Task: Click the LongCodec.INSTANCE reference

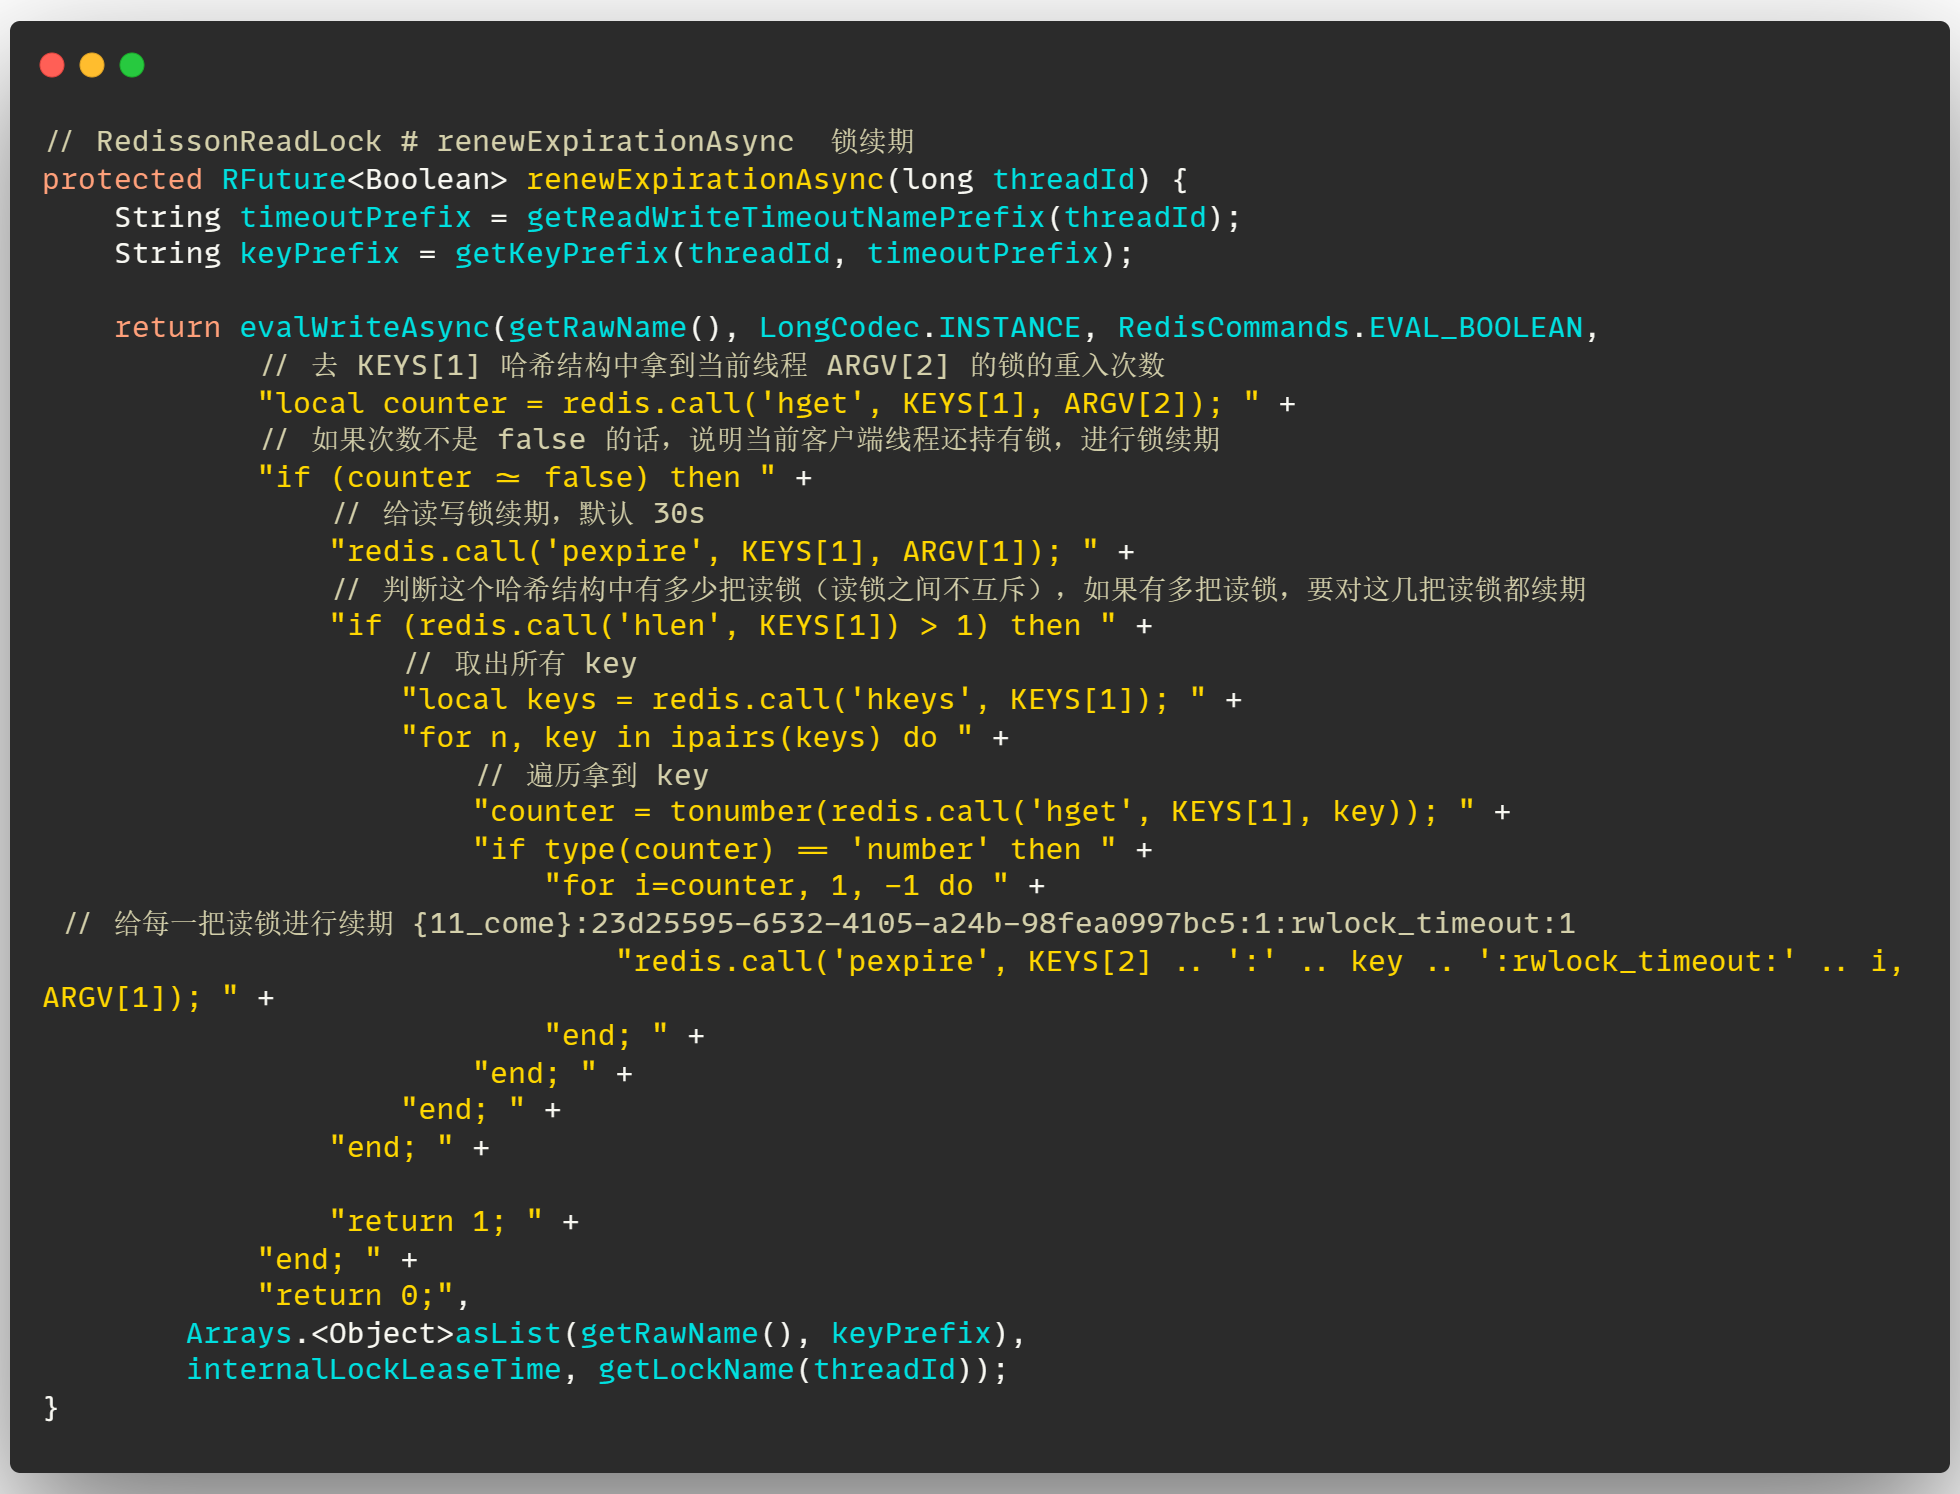Action: [919, 328]
